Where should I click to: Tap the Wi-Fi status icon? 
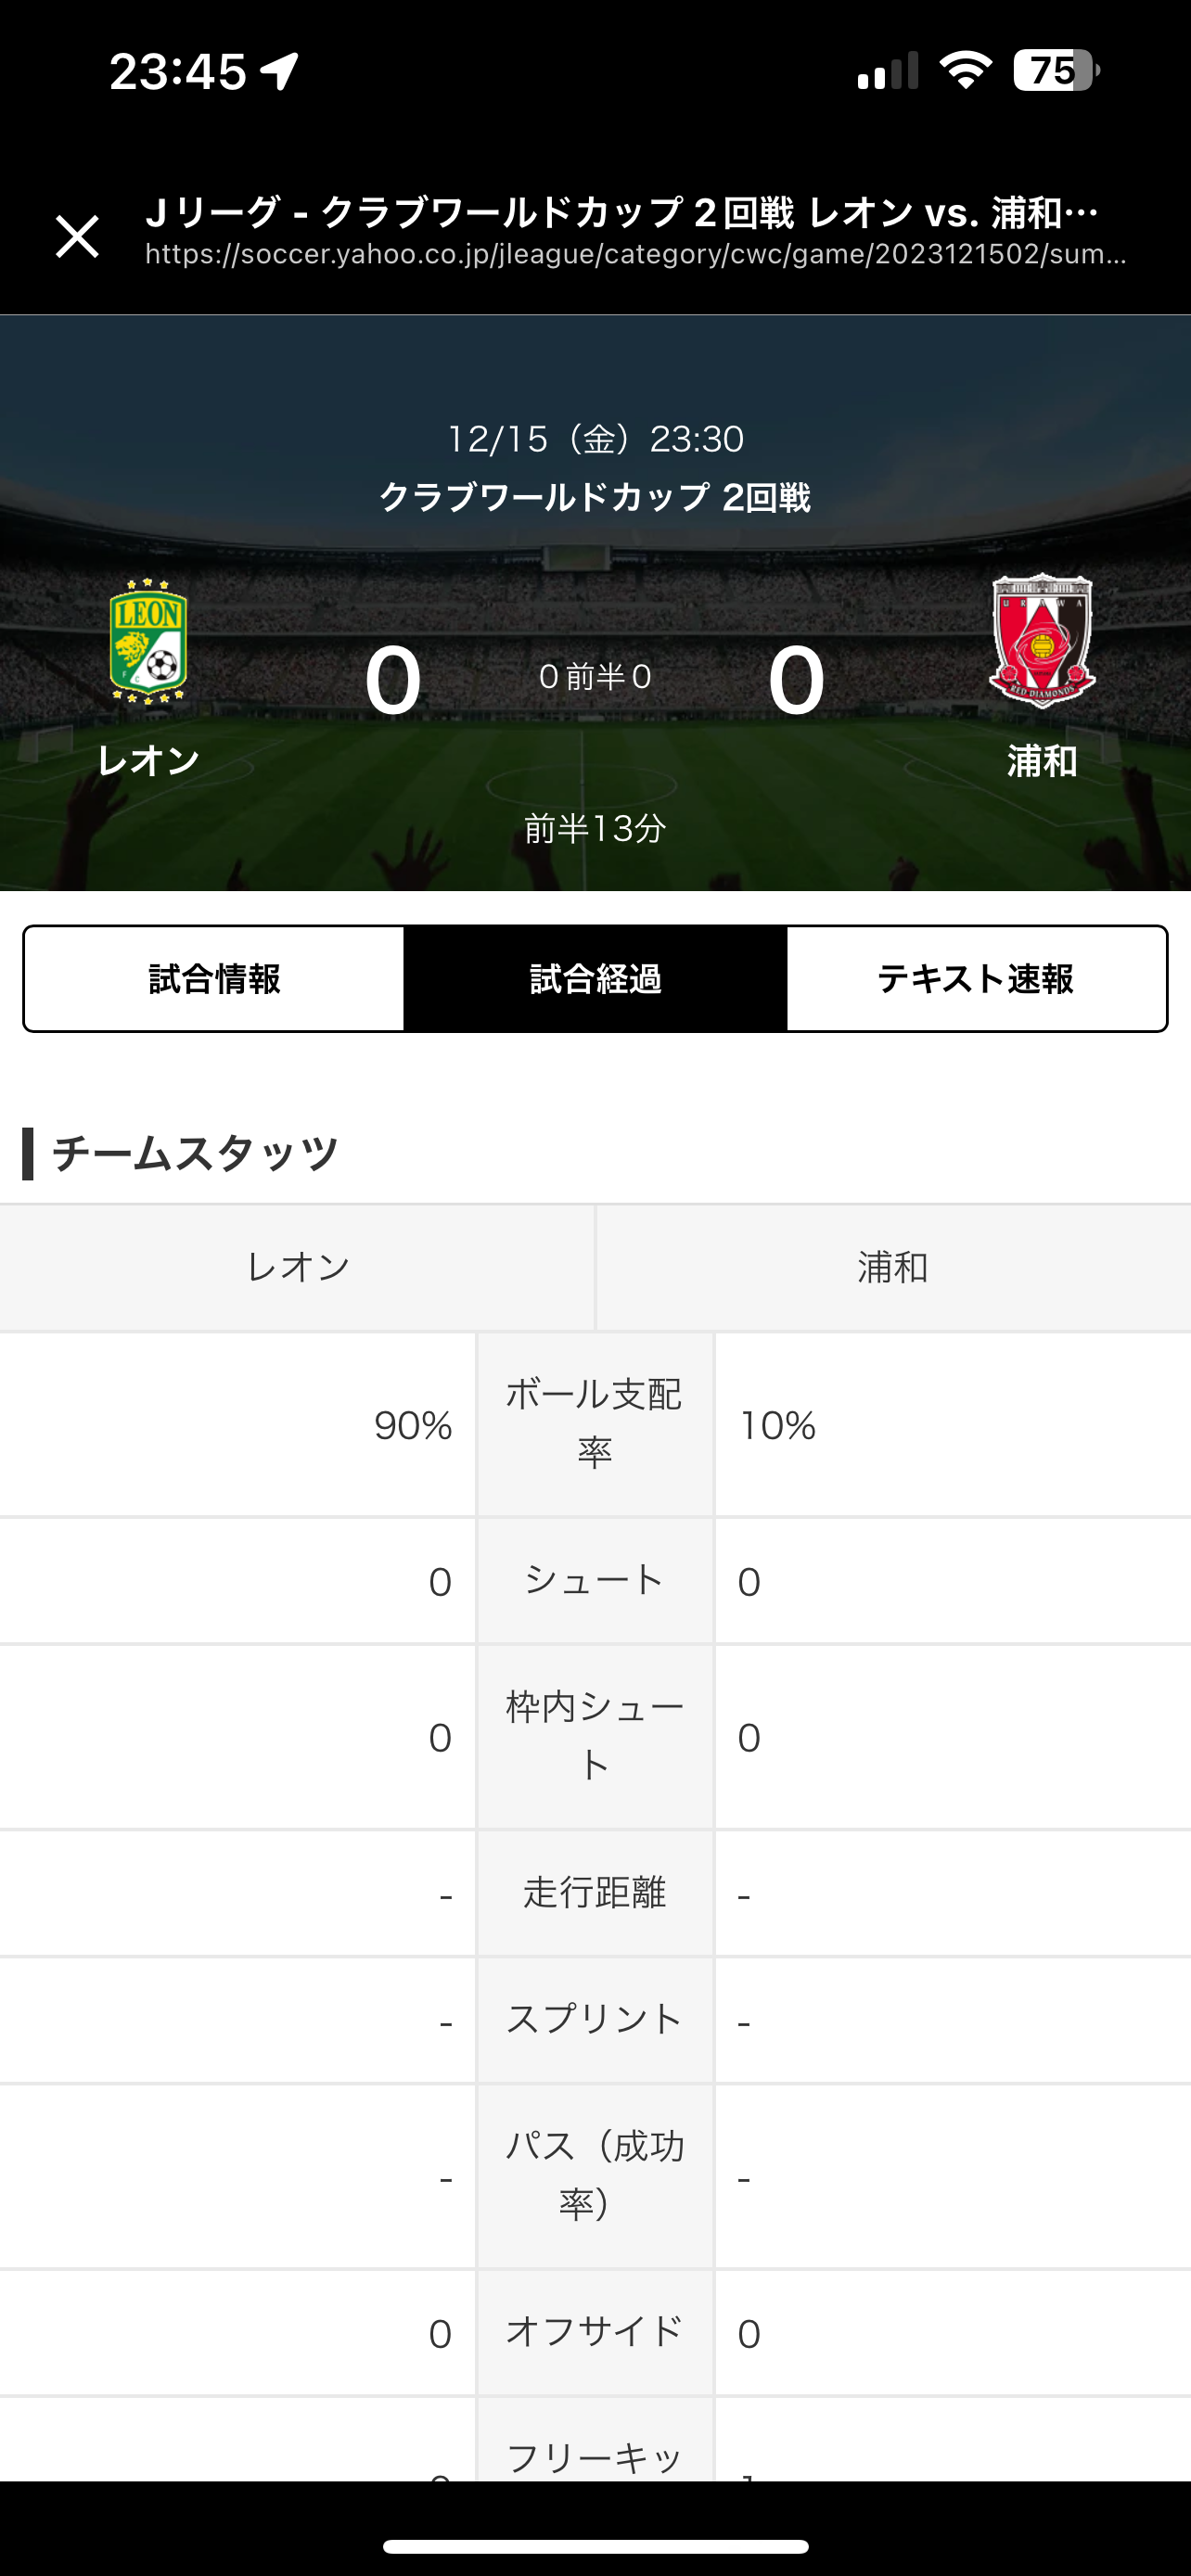pyautogui.click(x=965, y=71)
